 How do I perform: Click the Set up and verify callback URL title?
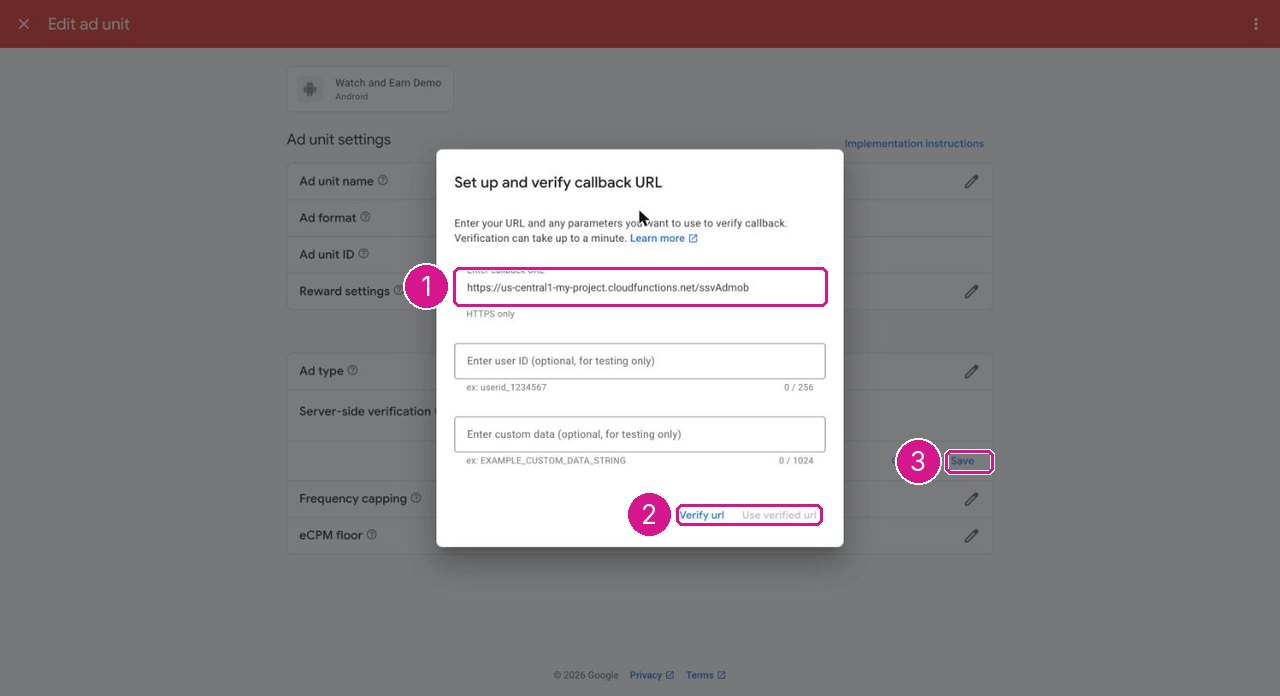tap(558, 182)
